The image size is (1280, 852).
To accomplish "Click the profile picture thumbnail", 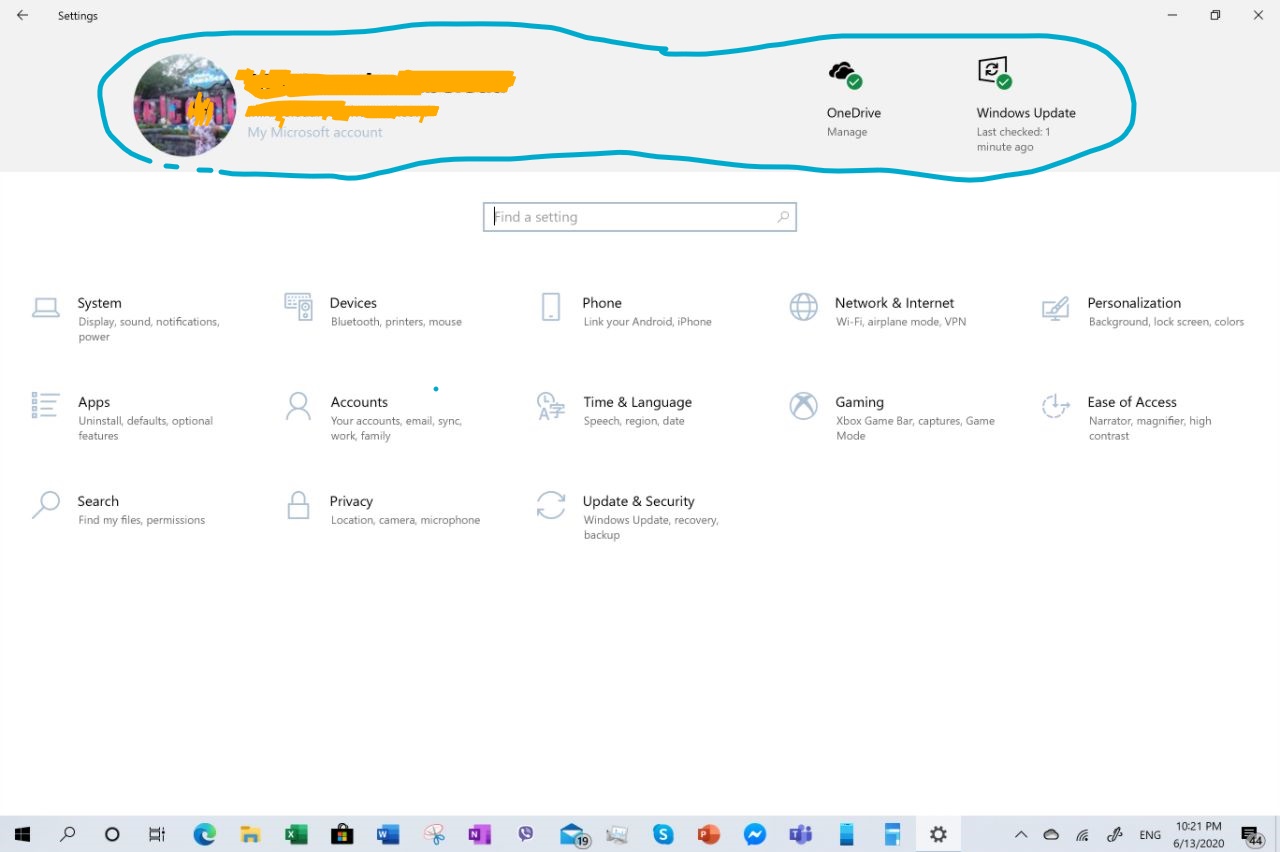I will tap(185, 105).
